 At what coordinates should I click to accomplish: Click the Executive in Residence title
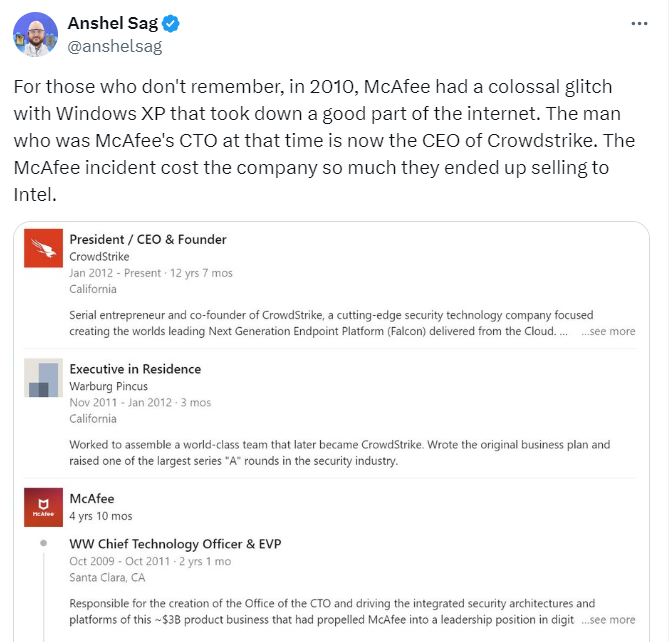[135, 369]
